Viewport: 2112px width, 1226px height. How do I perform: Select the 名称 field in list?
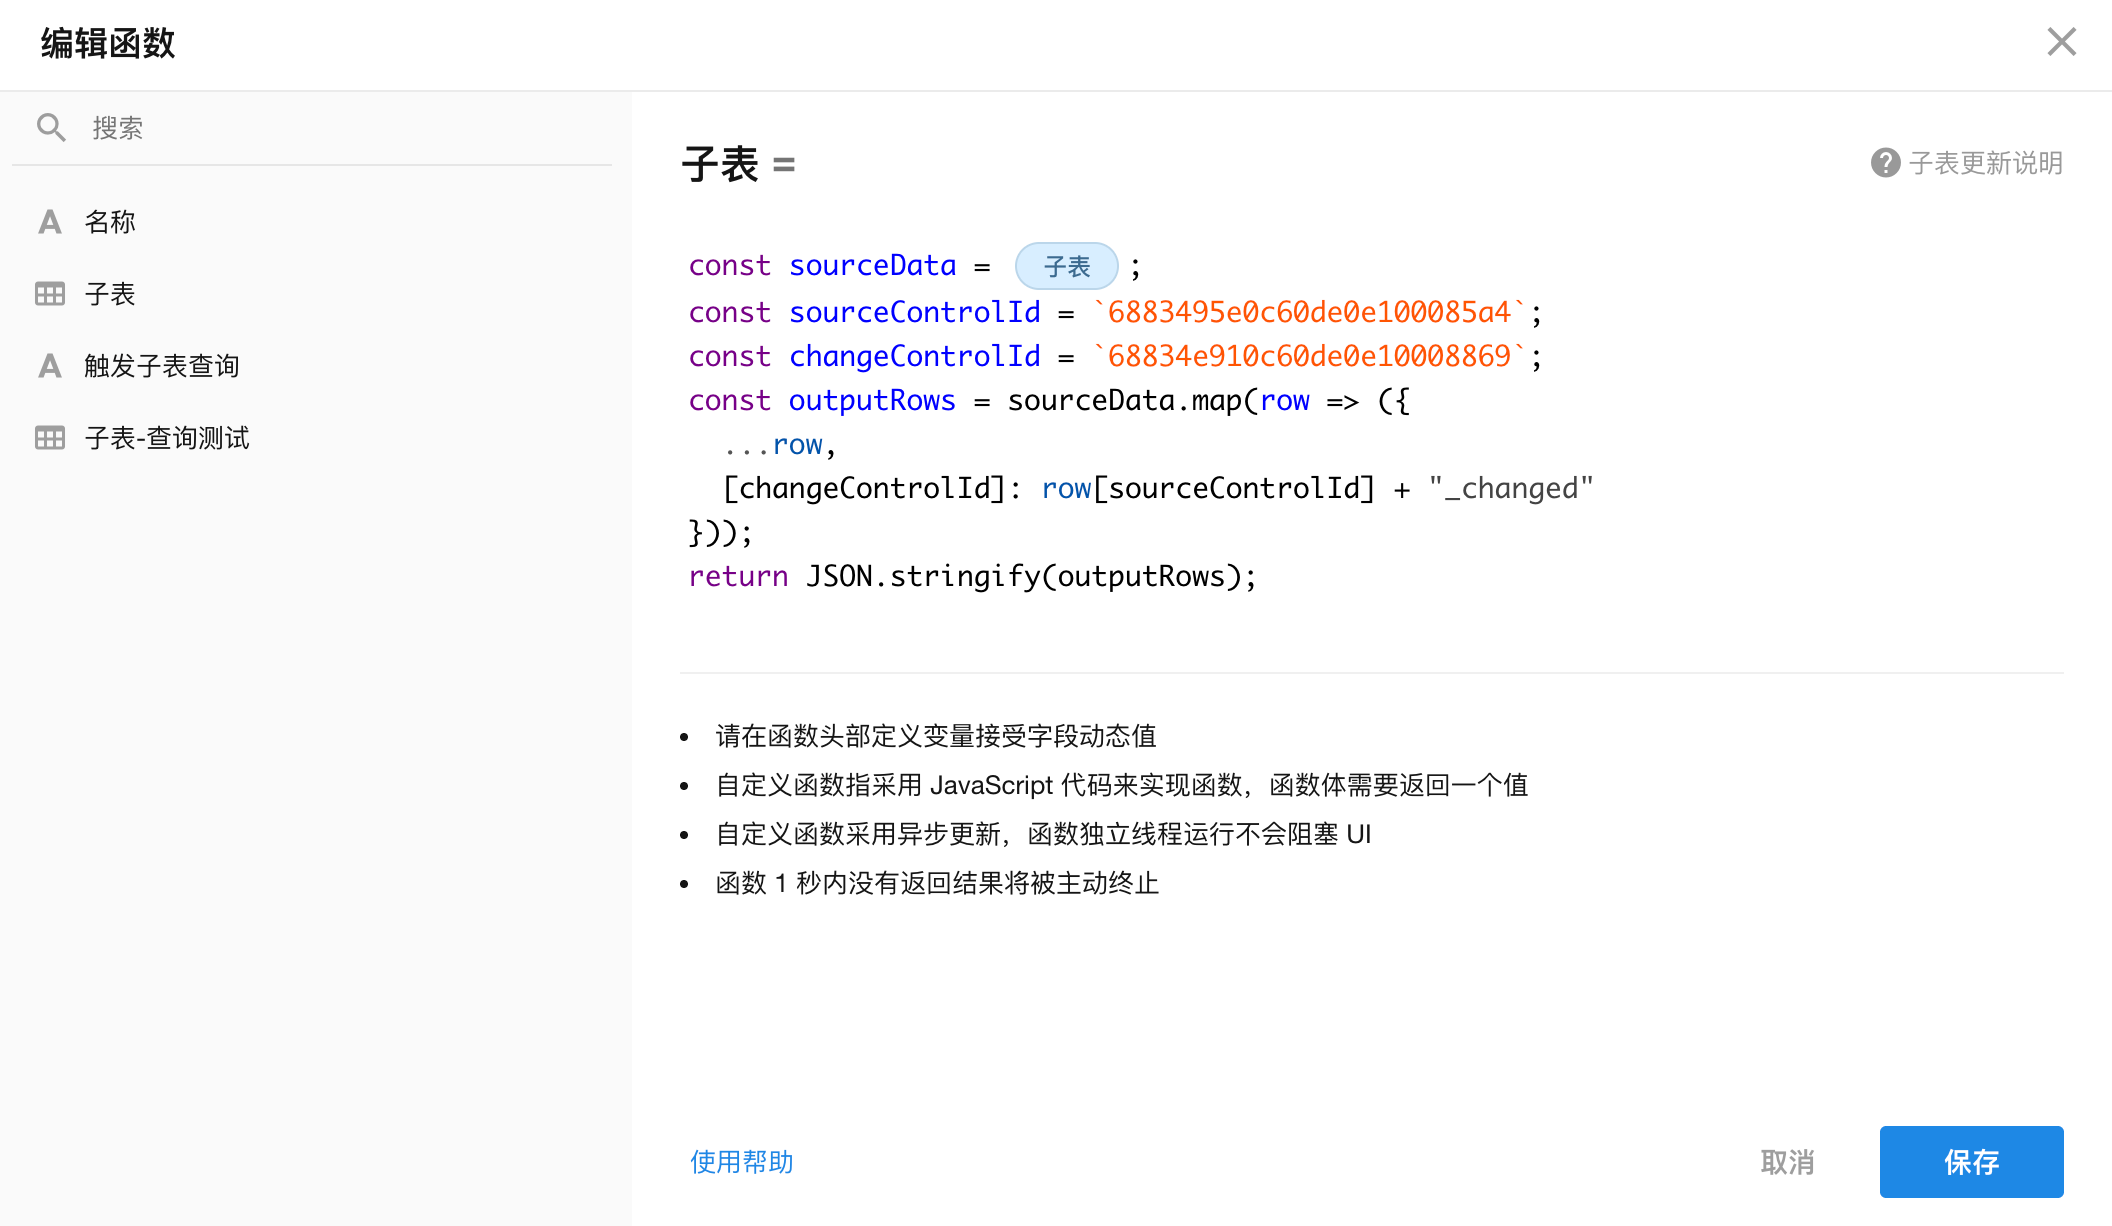(110, 222)
